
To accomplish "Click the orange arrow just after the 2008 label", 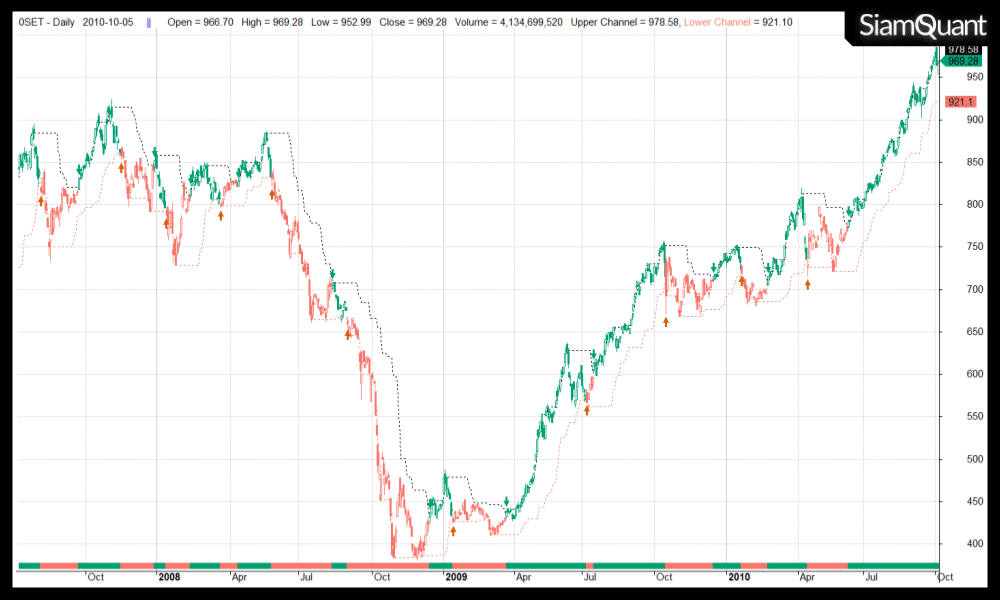I will 166,223.
